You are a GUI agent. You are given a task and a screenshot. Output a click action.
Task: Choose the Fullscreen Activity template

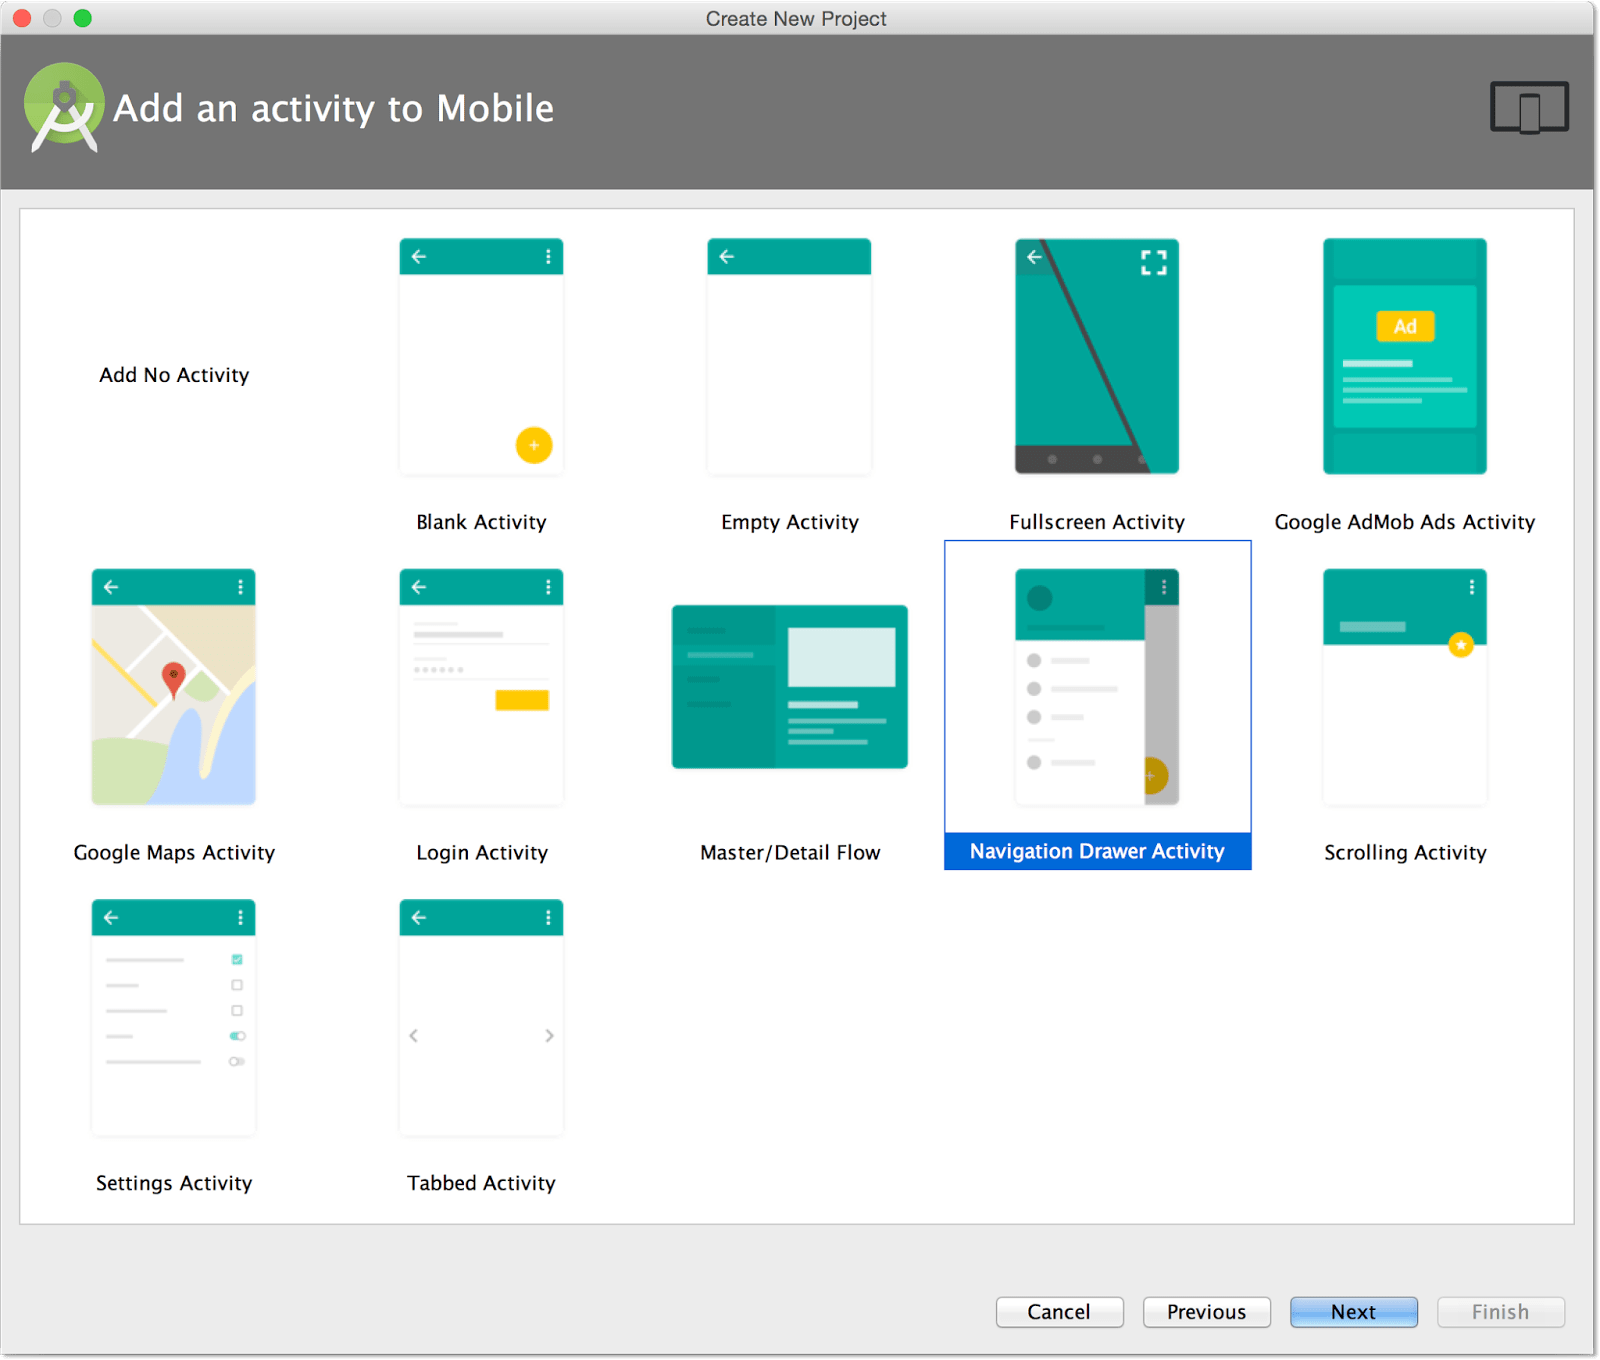(x=1096, y=355)
